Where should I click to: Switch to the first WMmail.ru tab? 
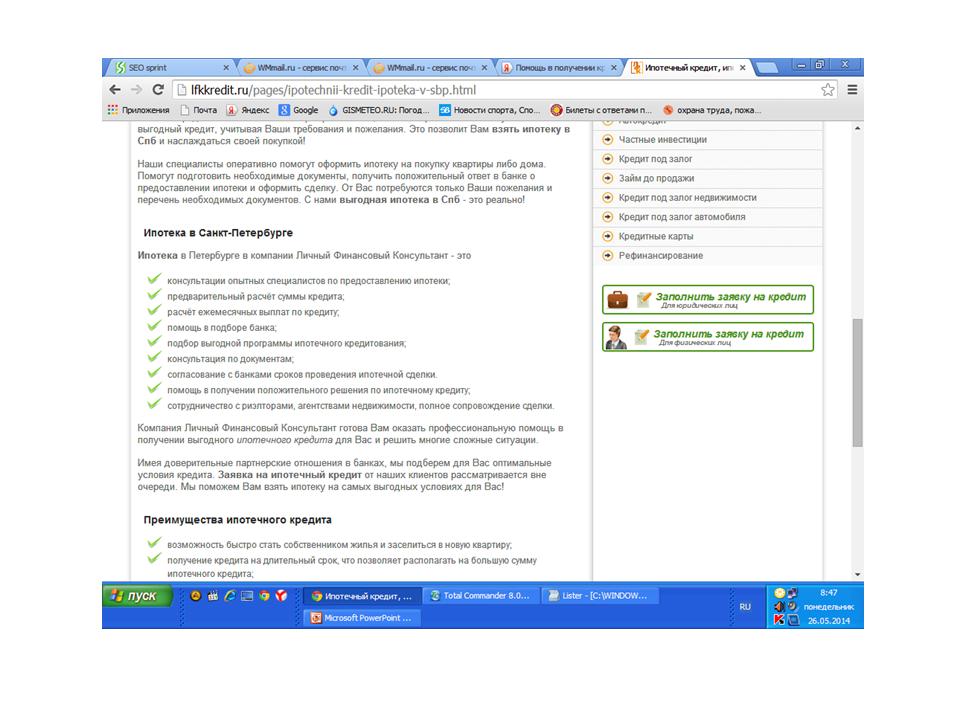click(x=300, y=67)
